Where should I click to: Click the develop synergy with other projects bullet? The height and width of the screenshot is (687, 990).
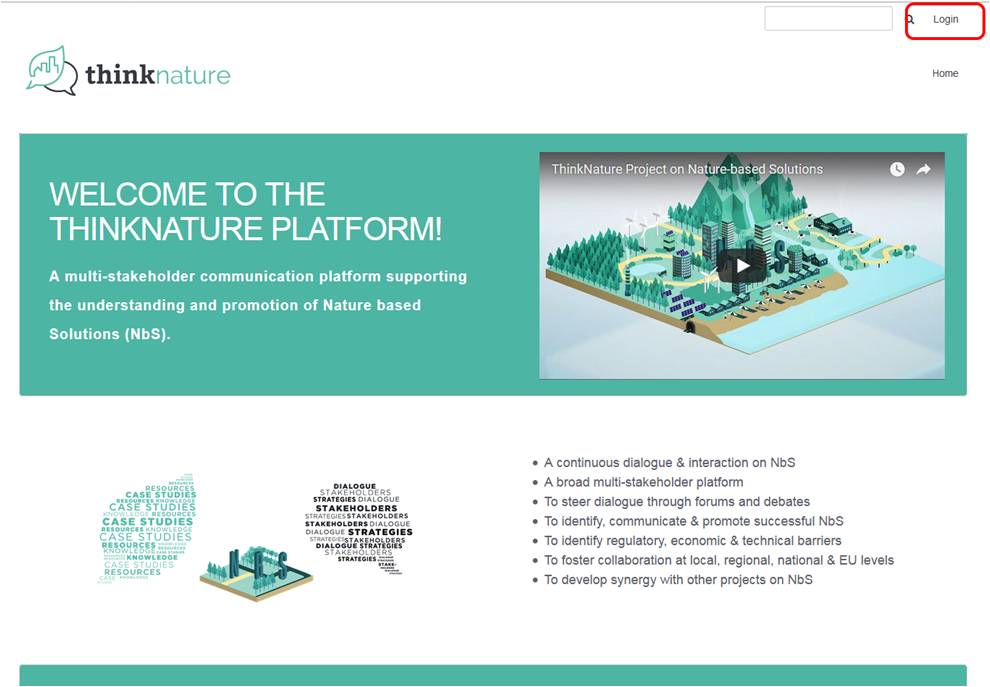click(678, 580)
